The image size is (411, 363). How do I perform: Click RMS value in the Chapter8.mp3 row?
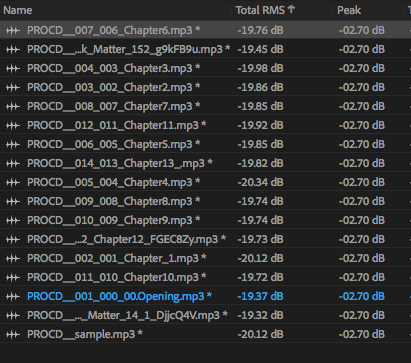point(260,201)
